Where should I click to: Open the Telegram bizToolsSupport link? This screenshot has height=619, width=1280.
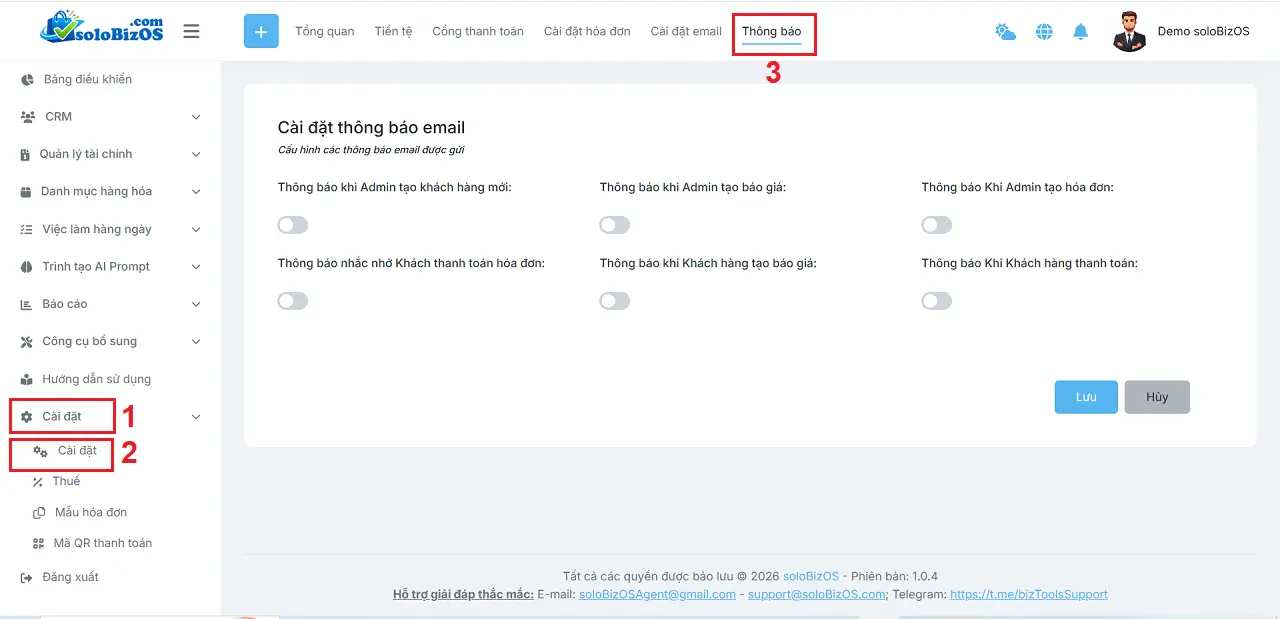[1029, 594]
